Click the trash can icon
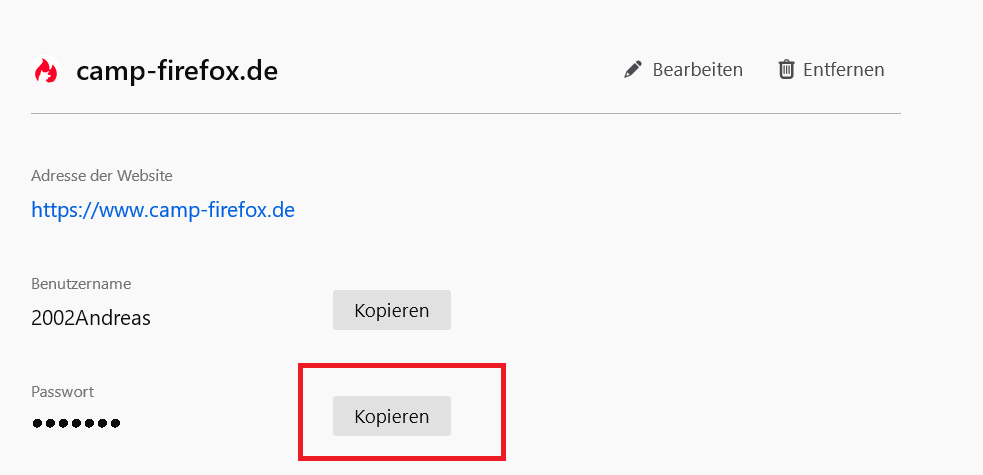This screenshot has height=475, width=983. 787,70
